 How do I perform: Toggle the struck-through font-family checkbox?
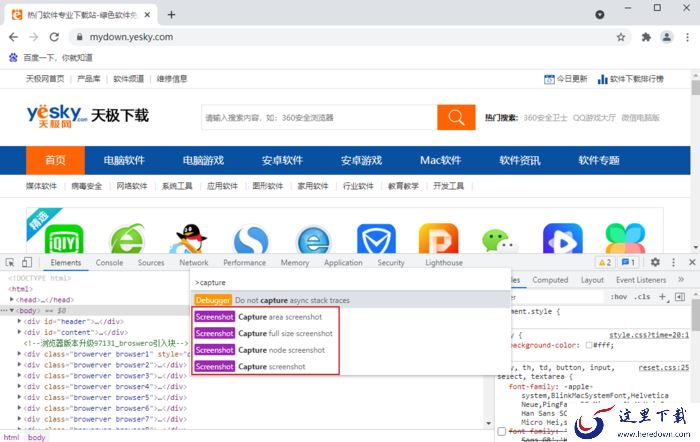click(x=502, y=431)
